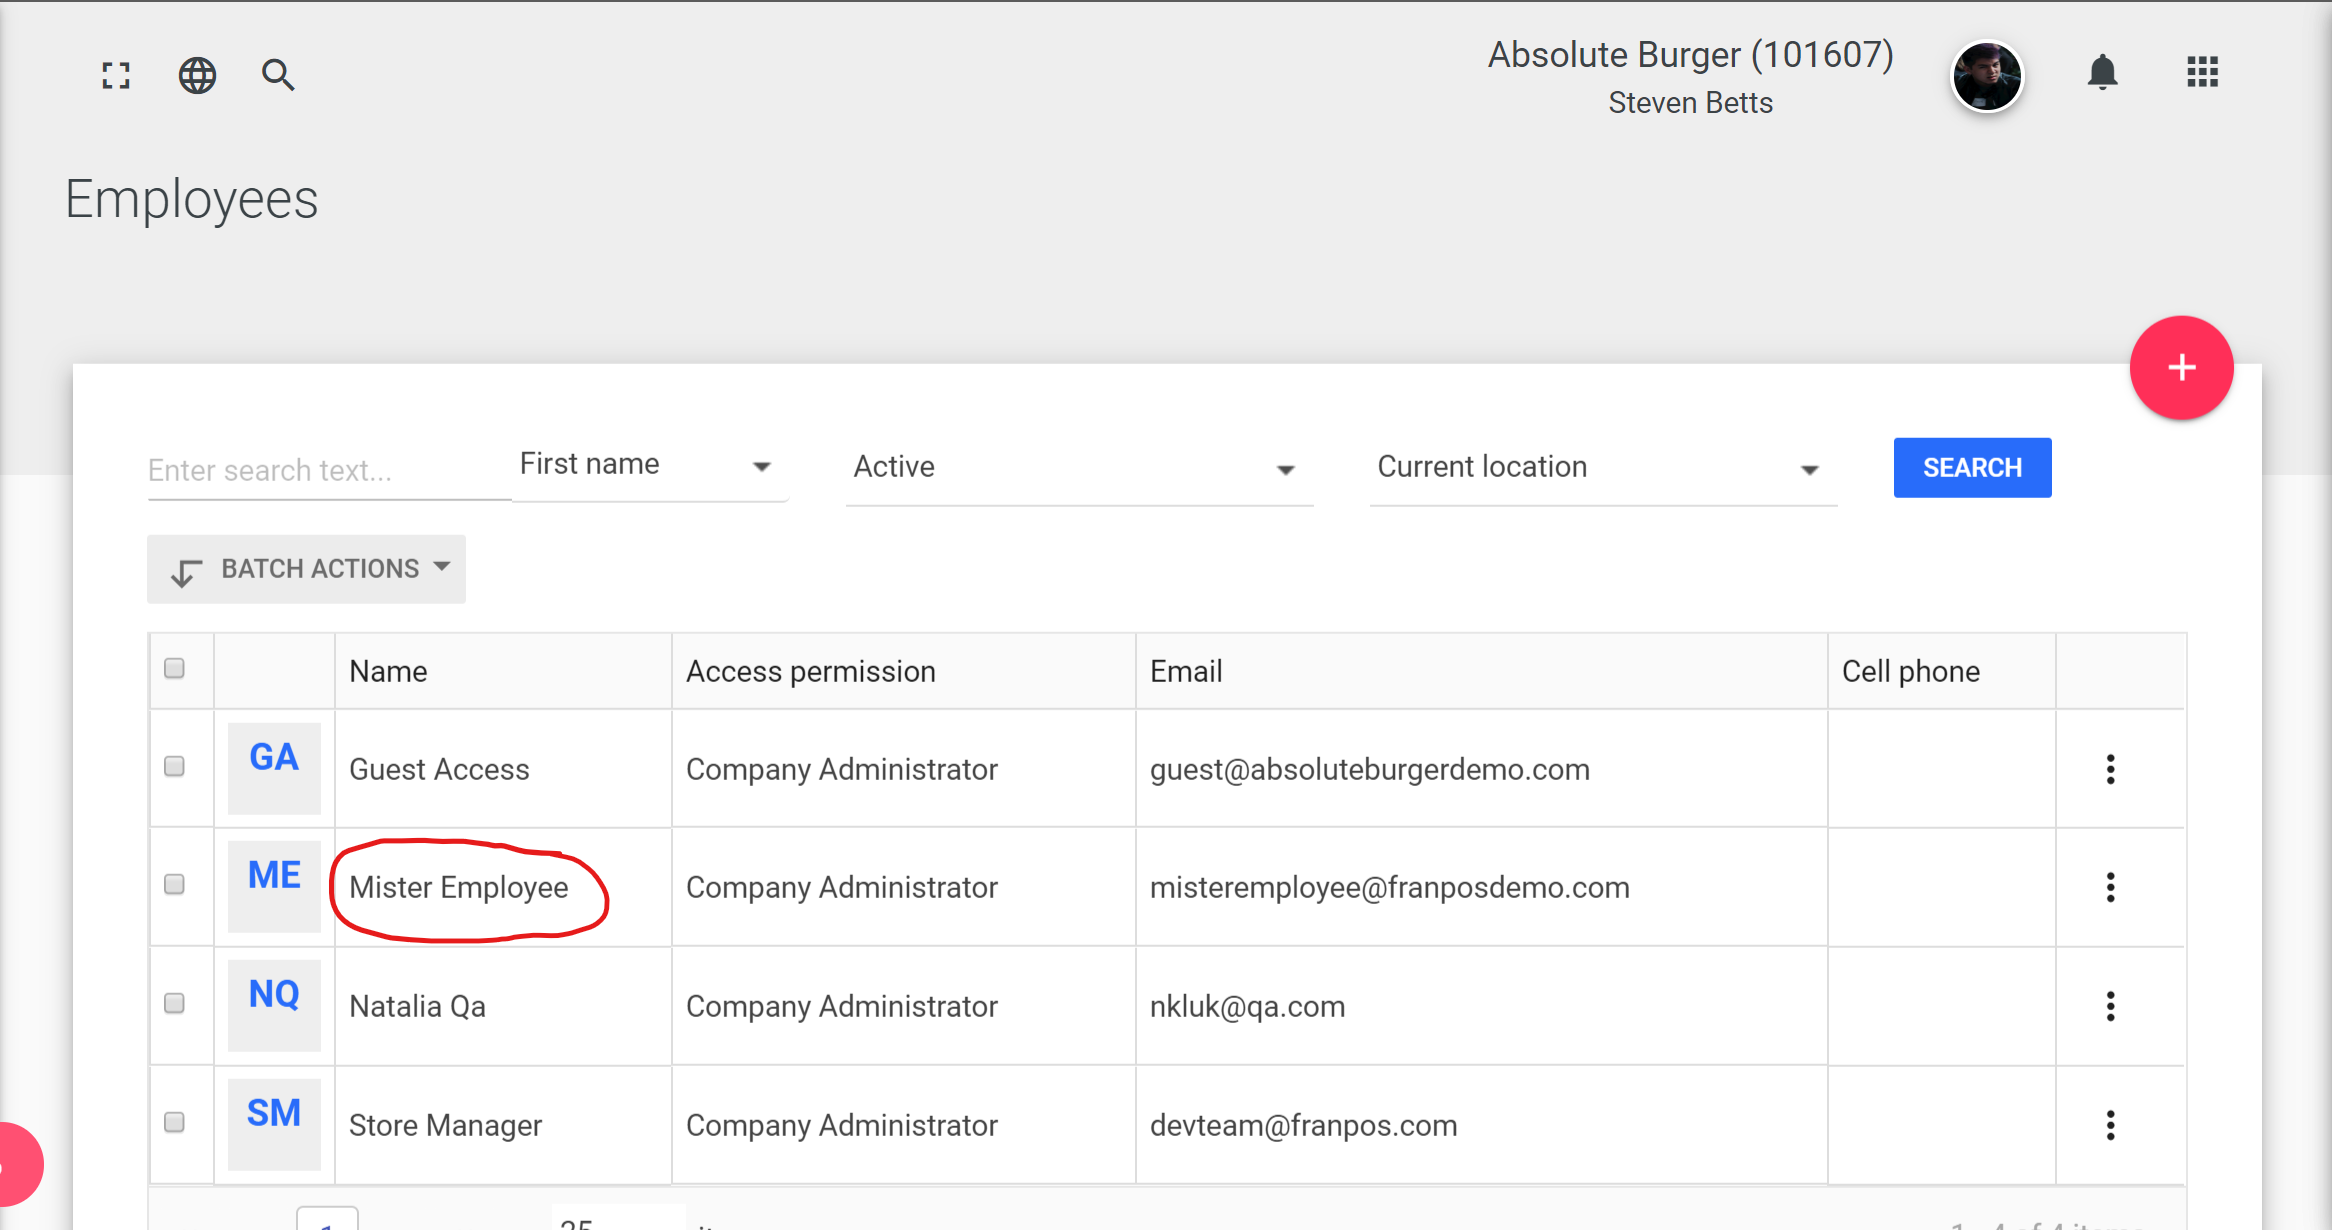The image size is (2332, 1230).
Task: Open the language globe icon
Action: 197,75
